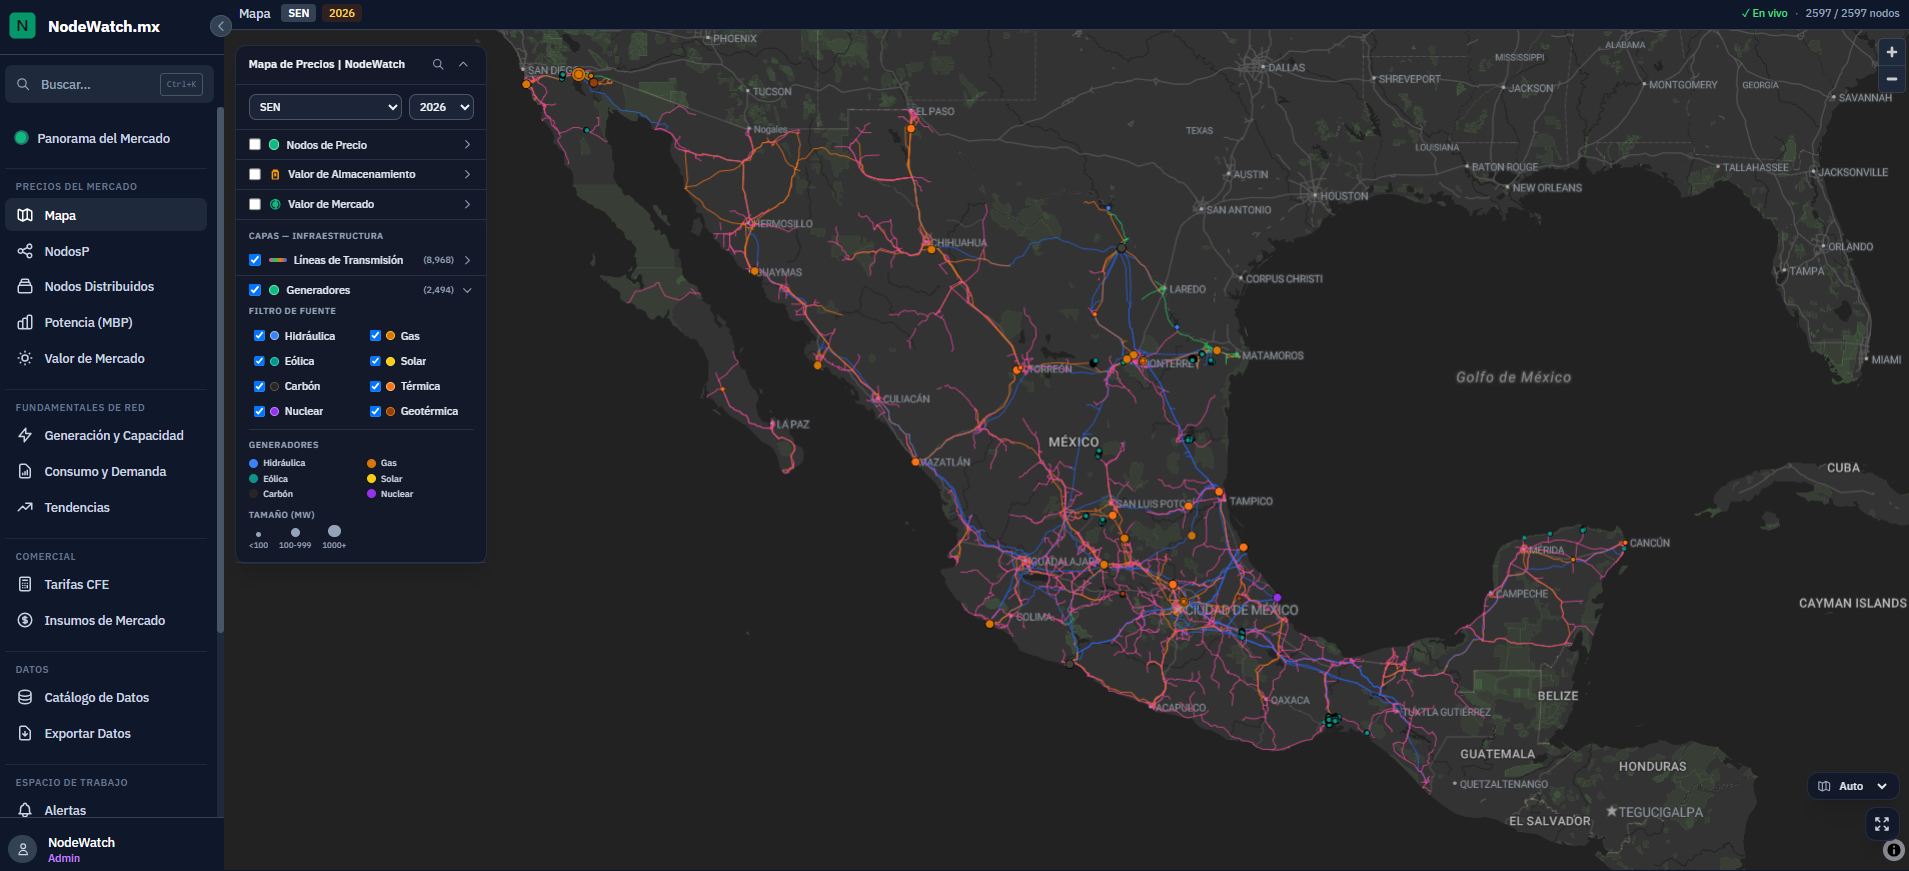Expand the Valor de Mercado row chevron

coord(467,204)
